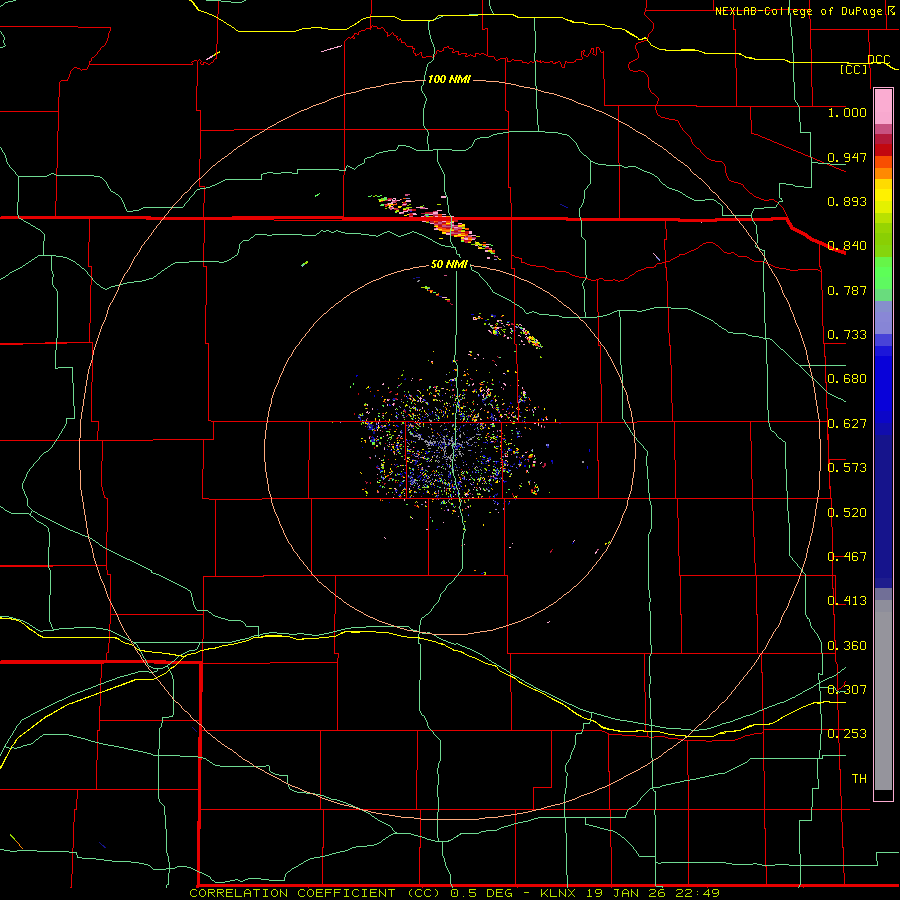Click the DCC label above the scale

click(x=879, y=59)
